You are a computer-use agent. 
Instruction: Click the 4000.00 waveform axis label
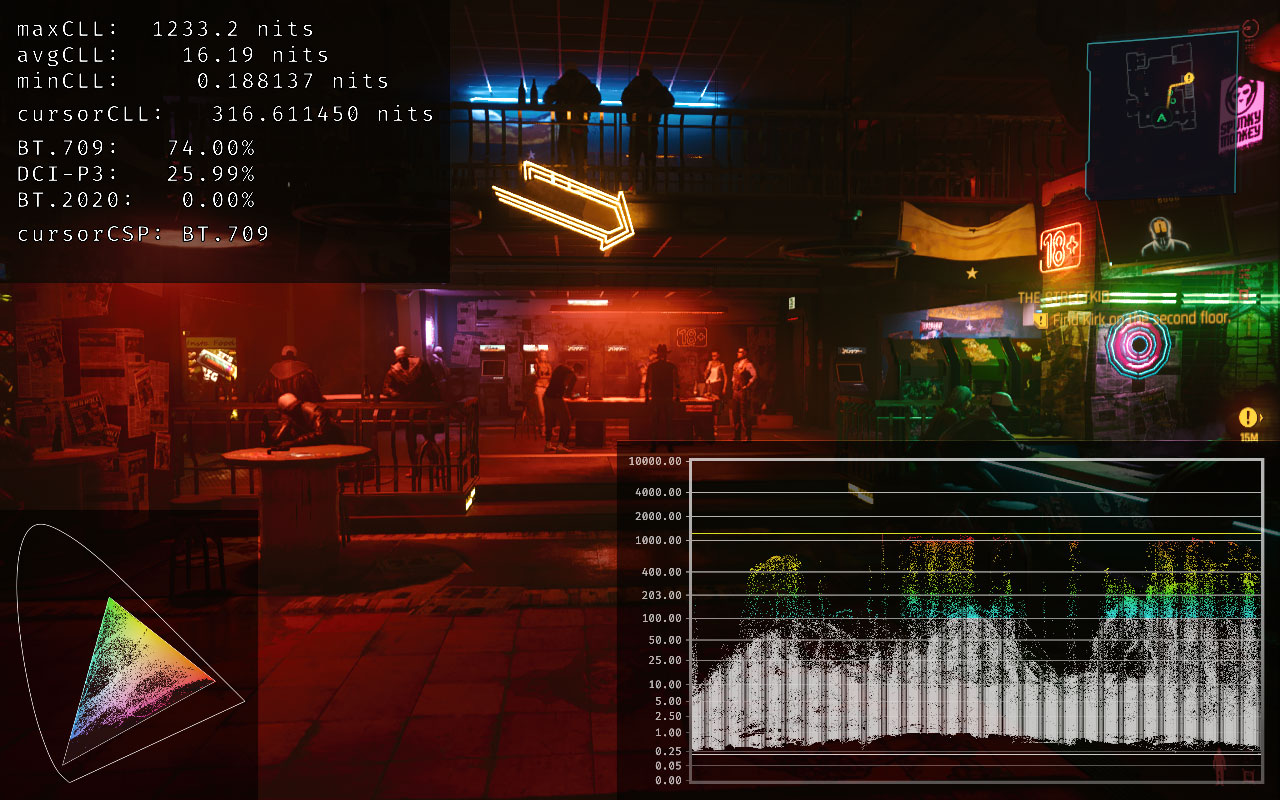click(659, 492)
